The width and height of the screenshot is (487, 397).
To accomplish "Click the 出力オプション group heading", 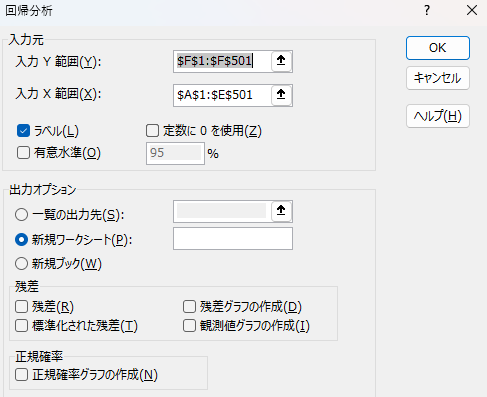I will [x=43, y=190].
